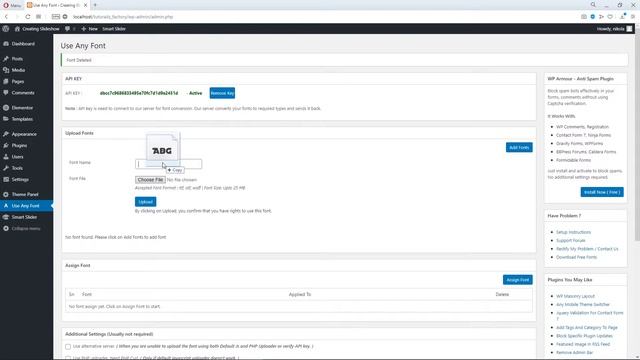Screen dimensions: 640x360
Task: Open Rectify My Problem / Contact Us link
Action: (x=587, y=249)
